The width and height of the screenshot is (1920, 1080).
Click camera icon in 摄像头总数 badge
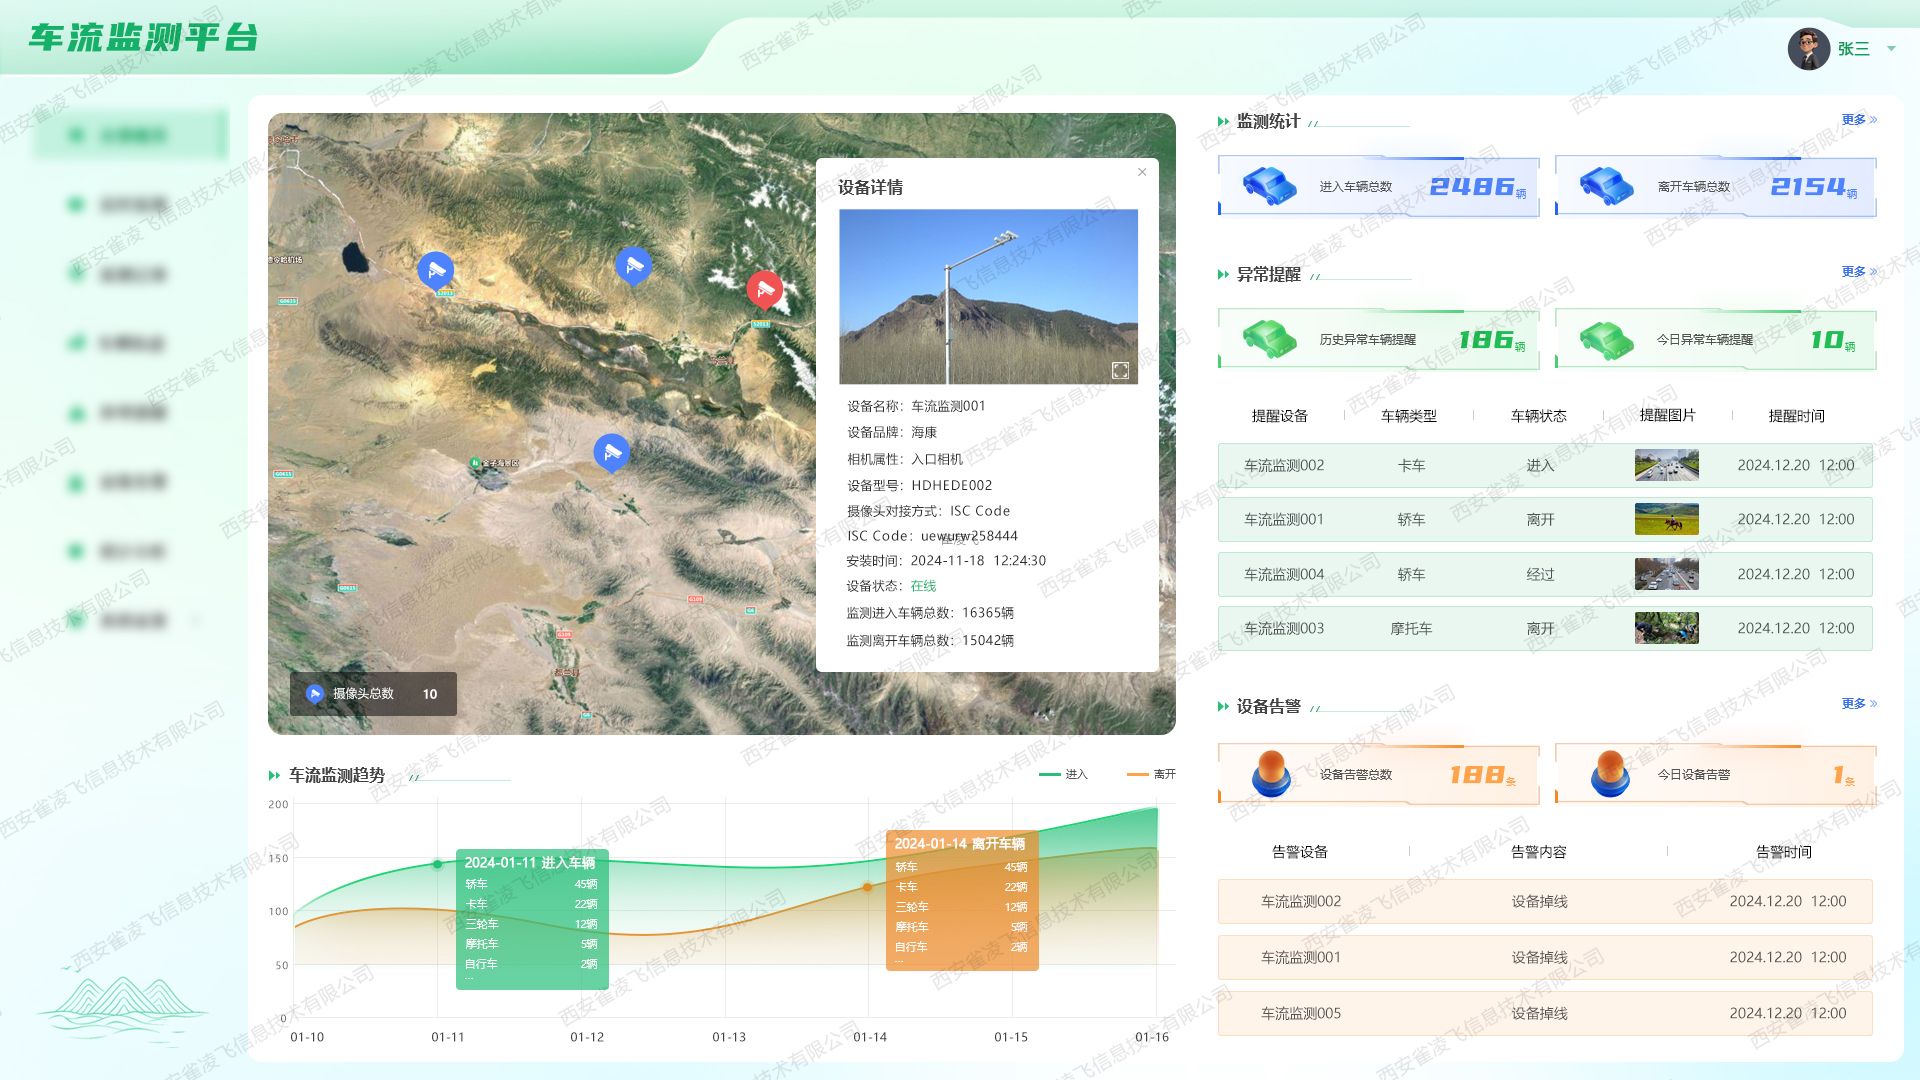click(x=315, y=693)
